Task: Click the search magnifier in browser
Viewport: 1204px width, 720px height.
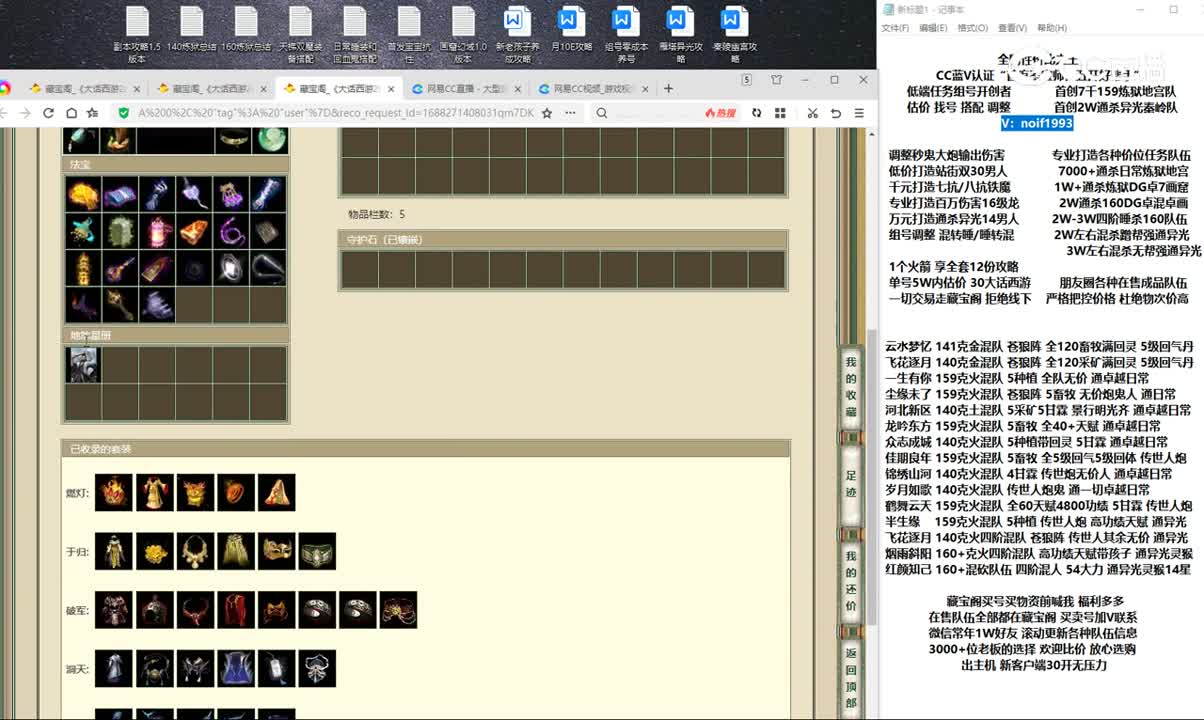Action: coord(602,113)
